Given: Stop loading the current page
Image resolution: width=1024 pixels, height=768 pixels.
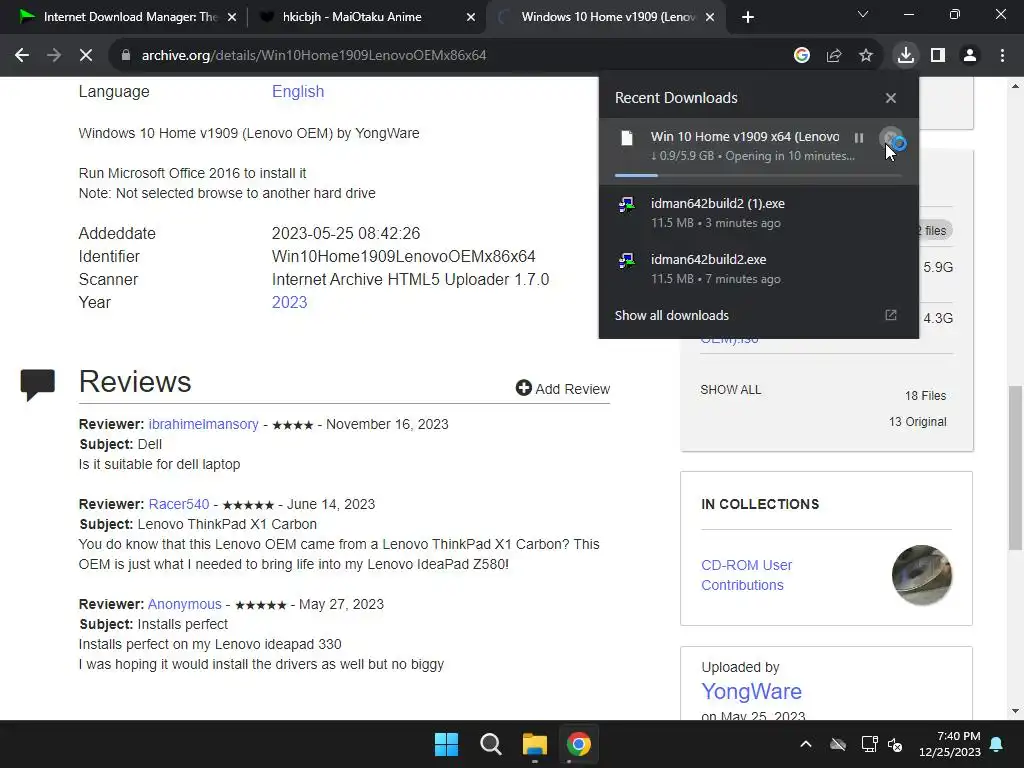Looking at the screenshot, I should [86, 56].
